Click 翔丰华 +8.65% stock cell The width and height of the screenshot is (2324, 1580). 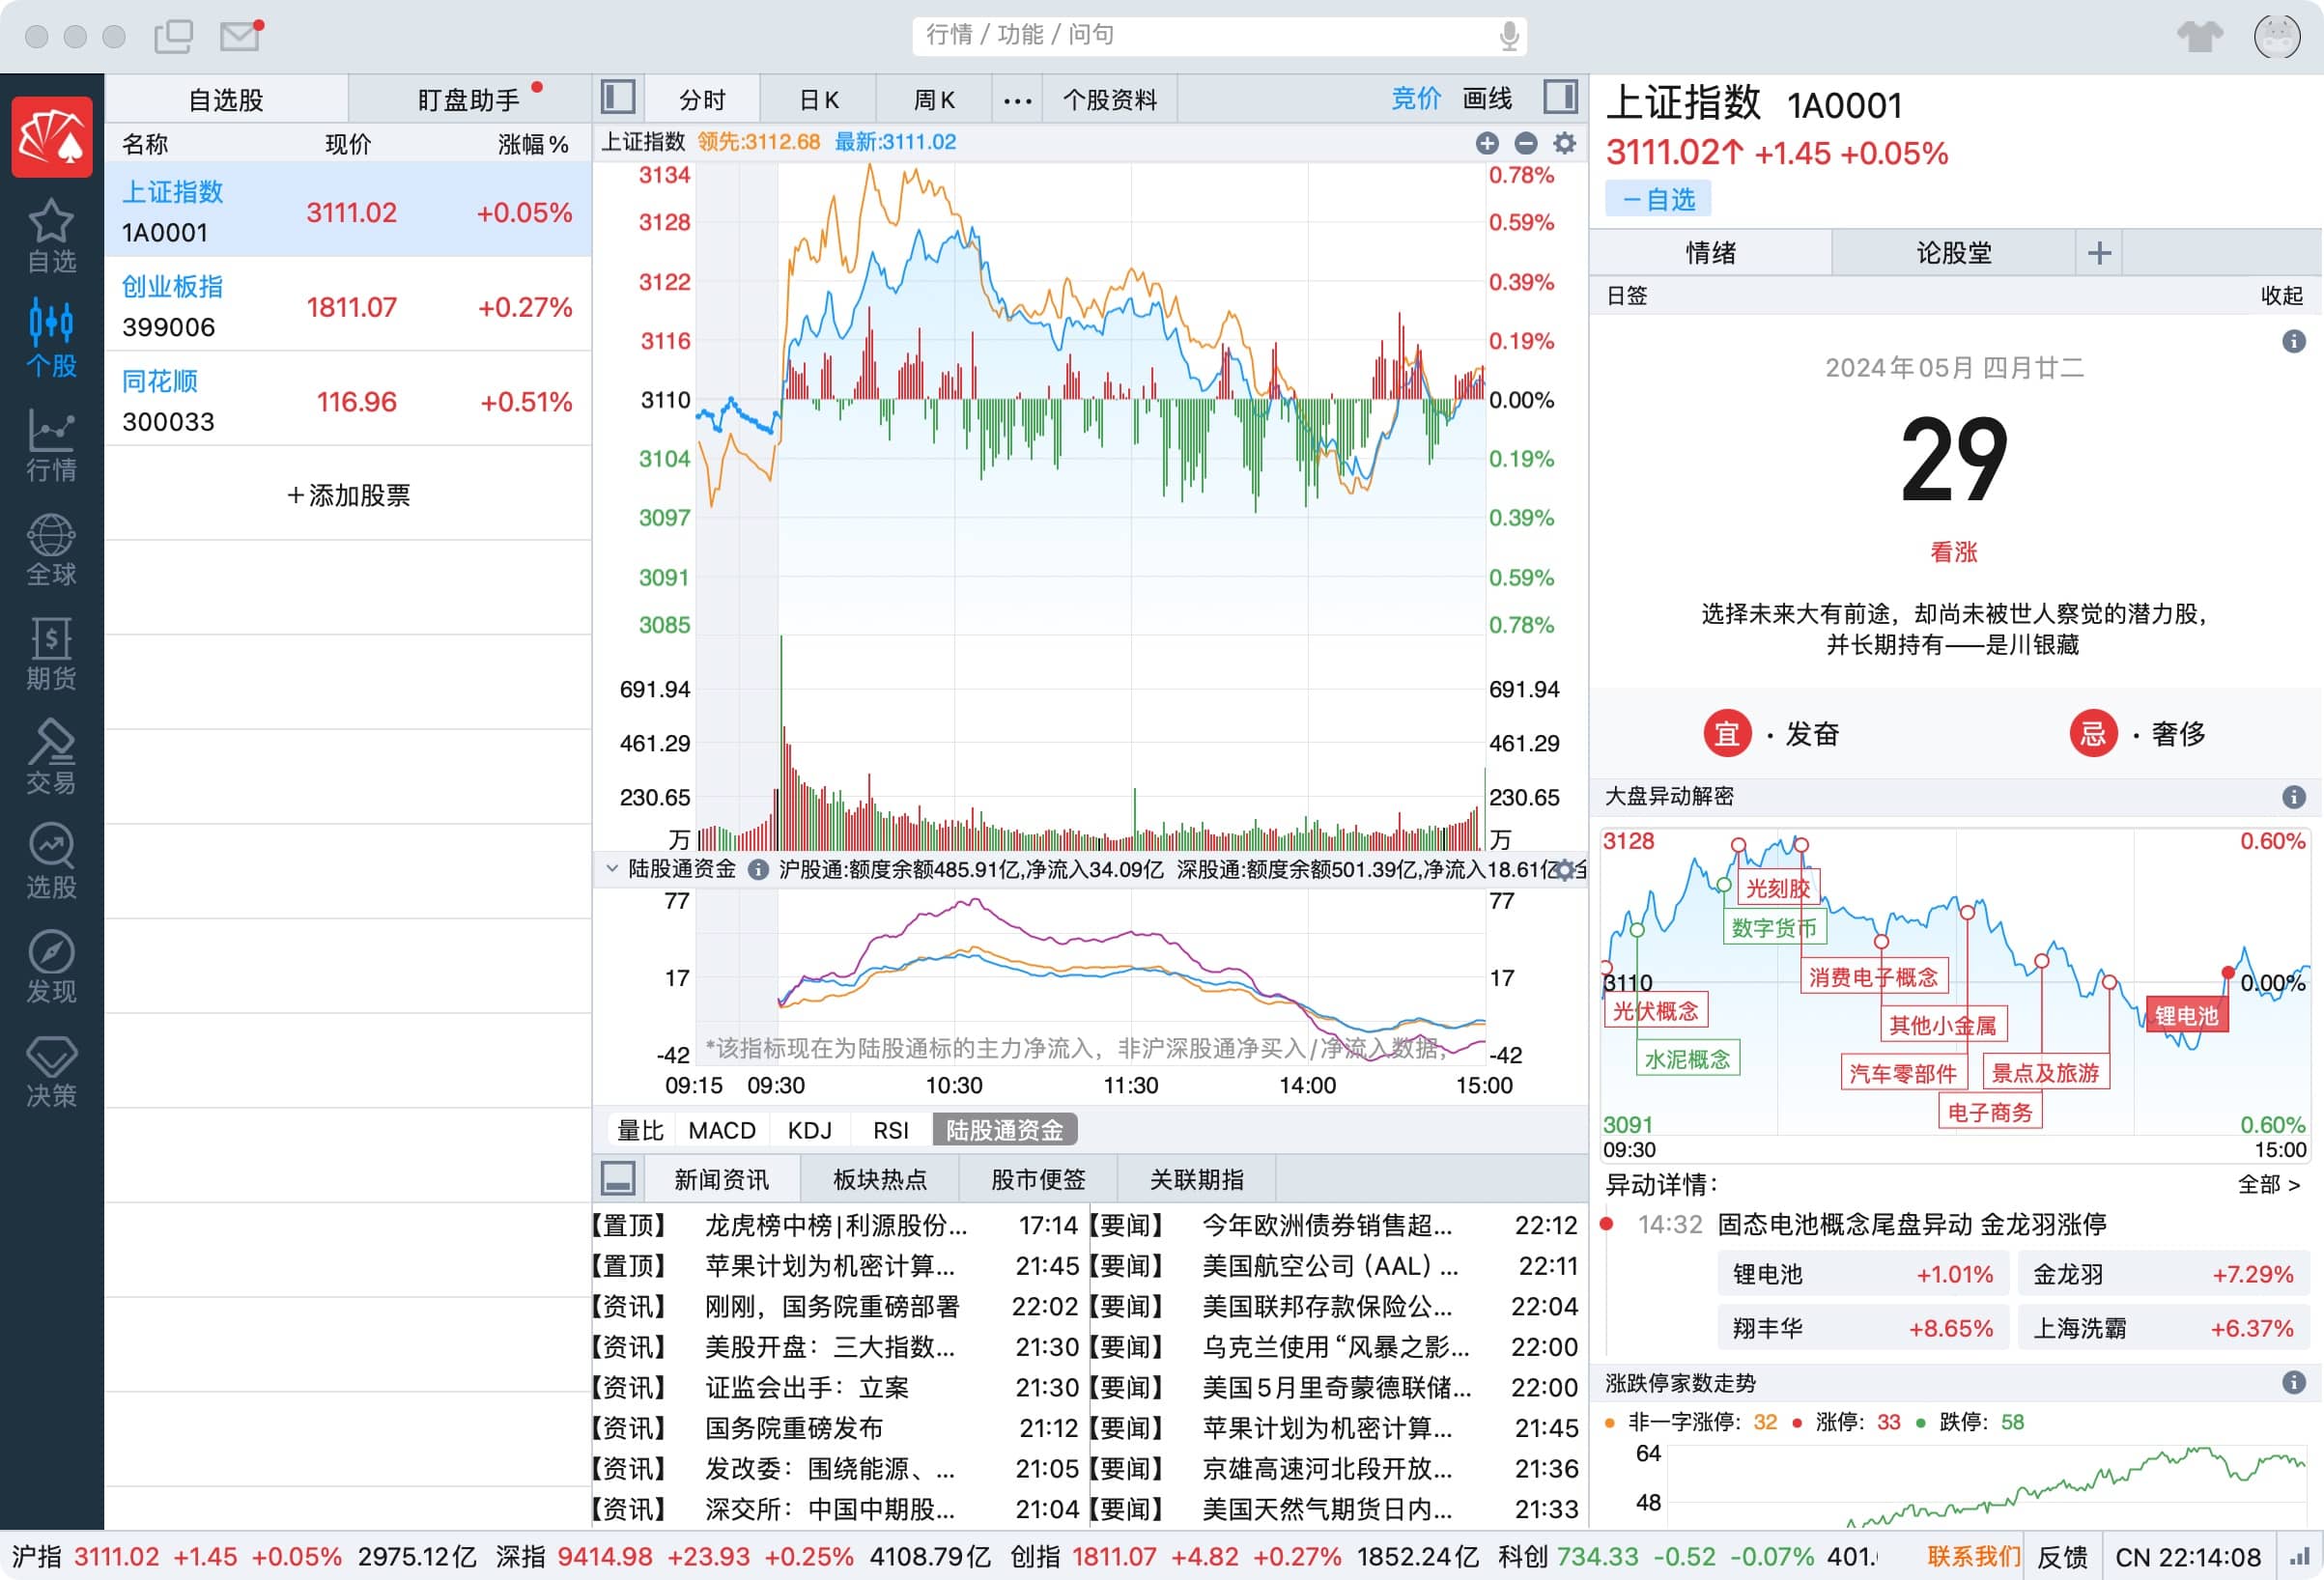[1861, 1328]
